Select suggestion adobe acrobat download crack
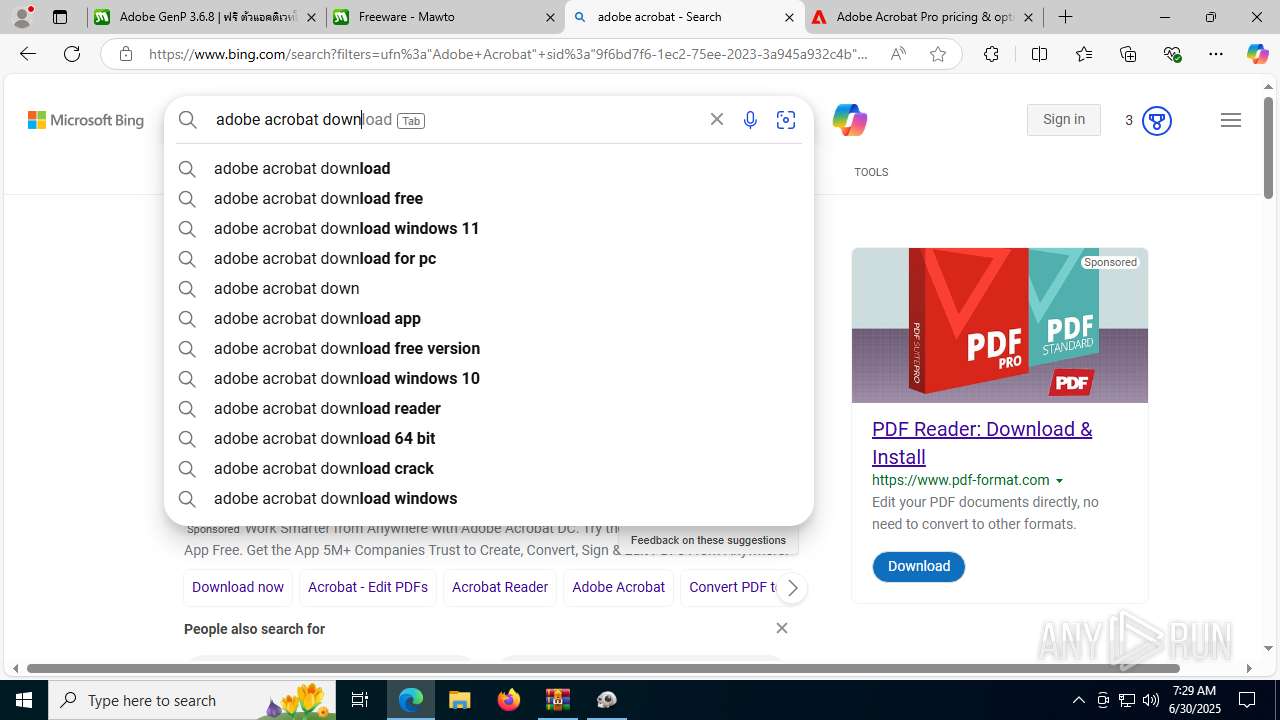 [489, 468]
